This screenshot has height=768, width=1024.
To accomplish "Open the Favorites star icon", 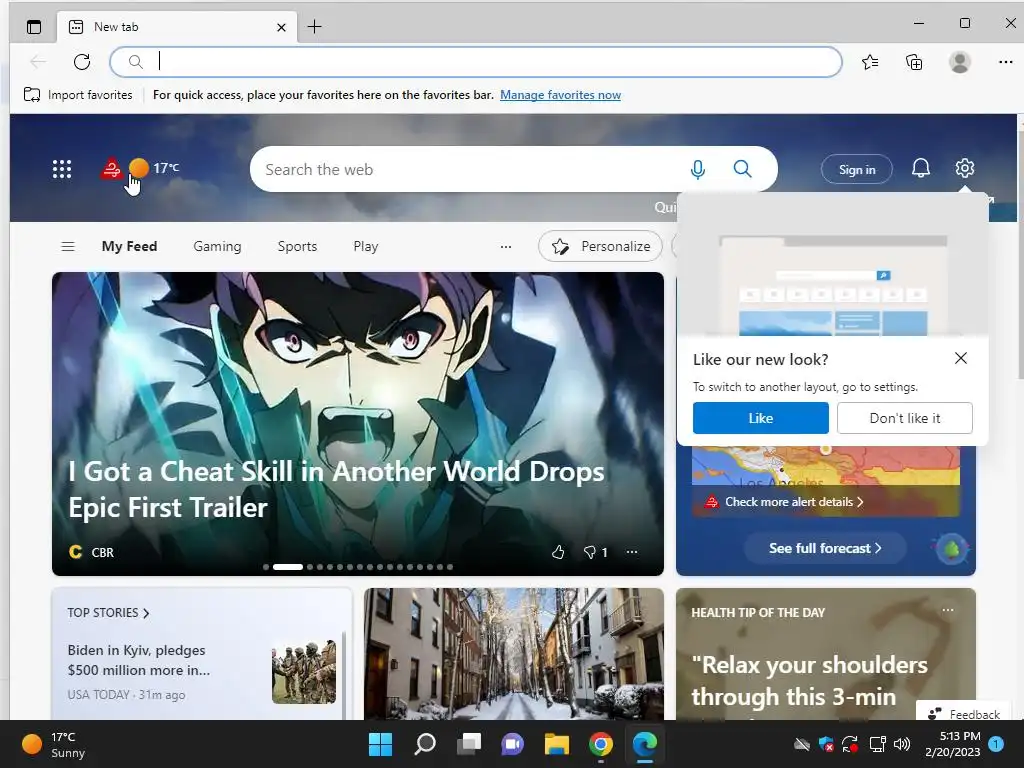I will click(870, 62).
